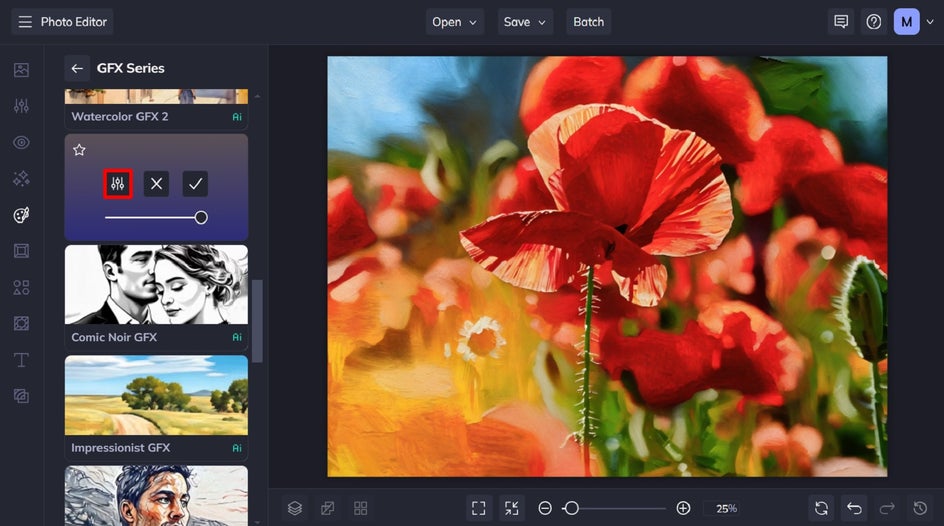The image size is (944, 526).
Task: Click the Comic Noir GFX label
Action: (114, 338)
